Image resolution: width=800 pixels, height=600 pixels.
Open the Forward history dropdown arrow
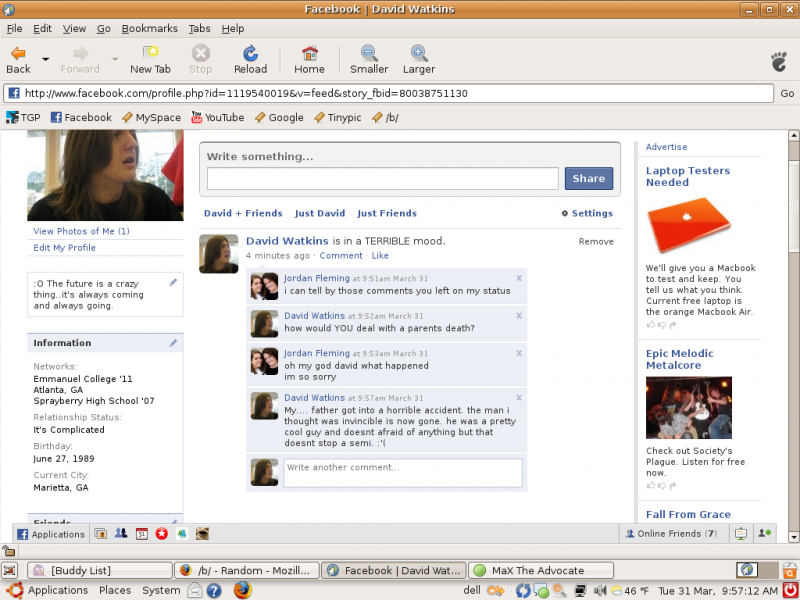[x=115, y=60]
